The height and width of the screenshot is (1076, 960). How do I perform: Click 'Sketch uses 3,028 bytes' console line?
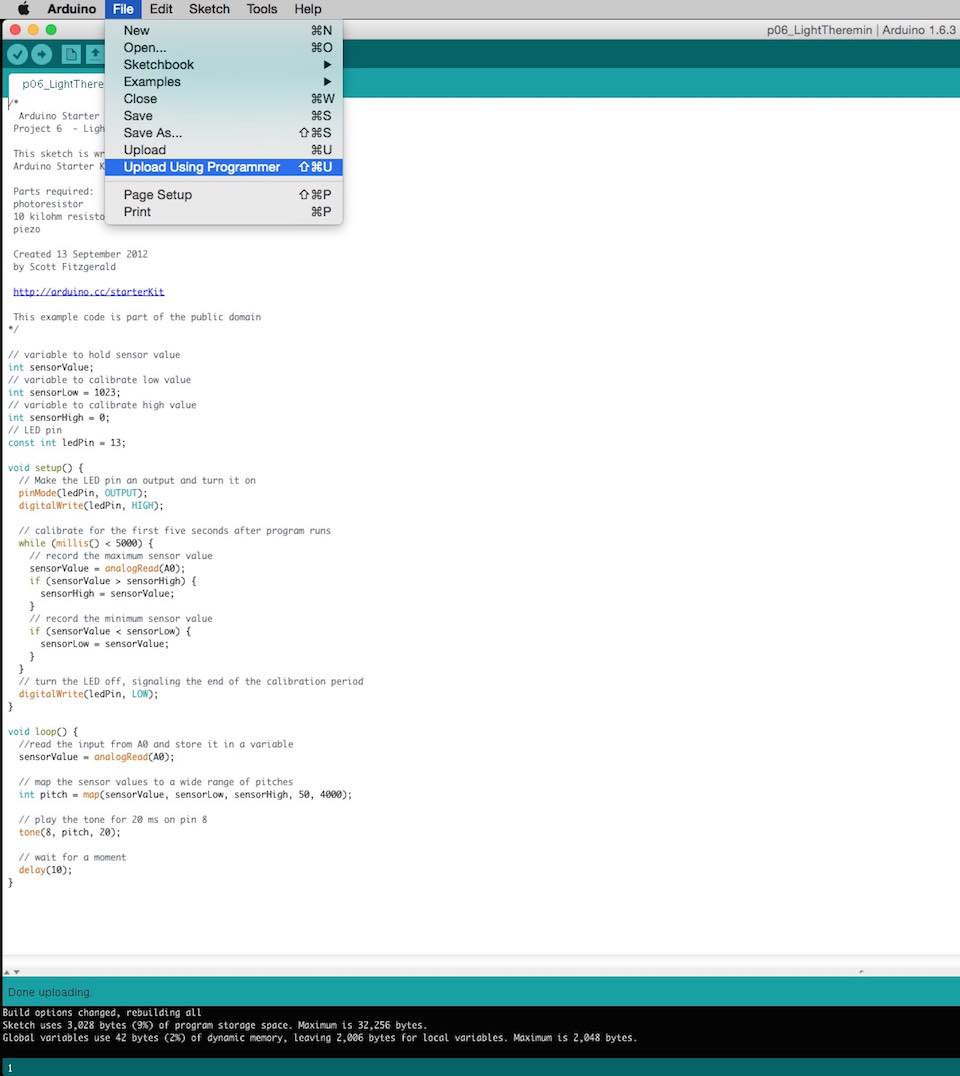click(215, 1025)
